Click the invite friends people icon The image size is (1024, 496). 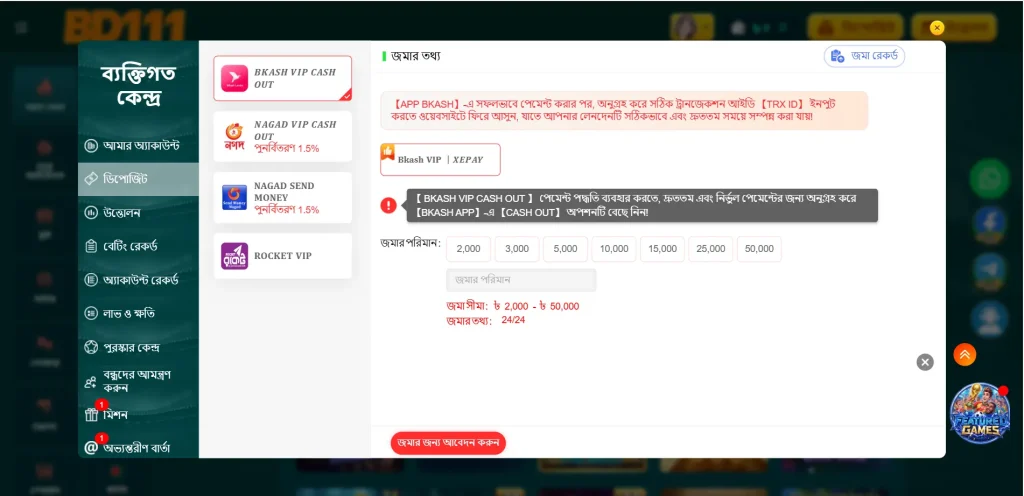click(x=91, y=383)
